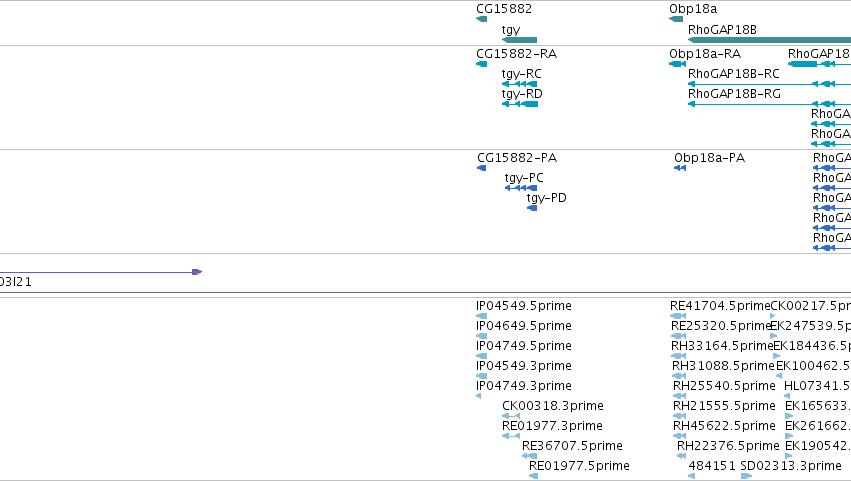Select the RE36707.5prime EST label
The height and width of the screenshot is (481, 851).
pyautogui.click(x=572, y=446)
